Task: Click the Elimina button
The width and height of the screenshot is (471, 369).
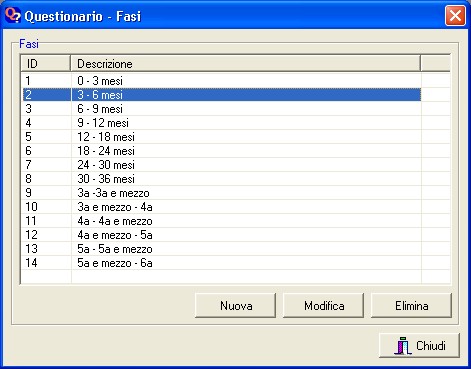Action: point(412,305)
